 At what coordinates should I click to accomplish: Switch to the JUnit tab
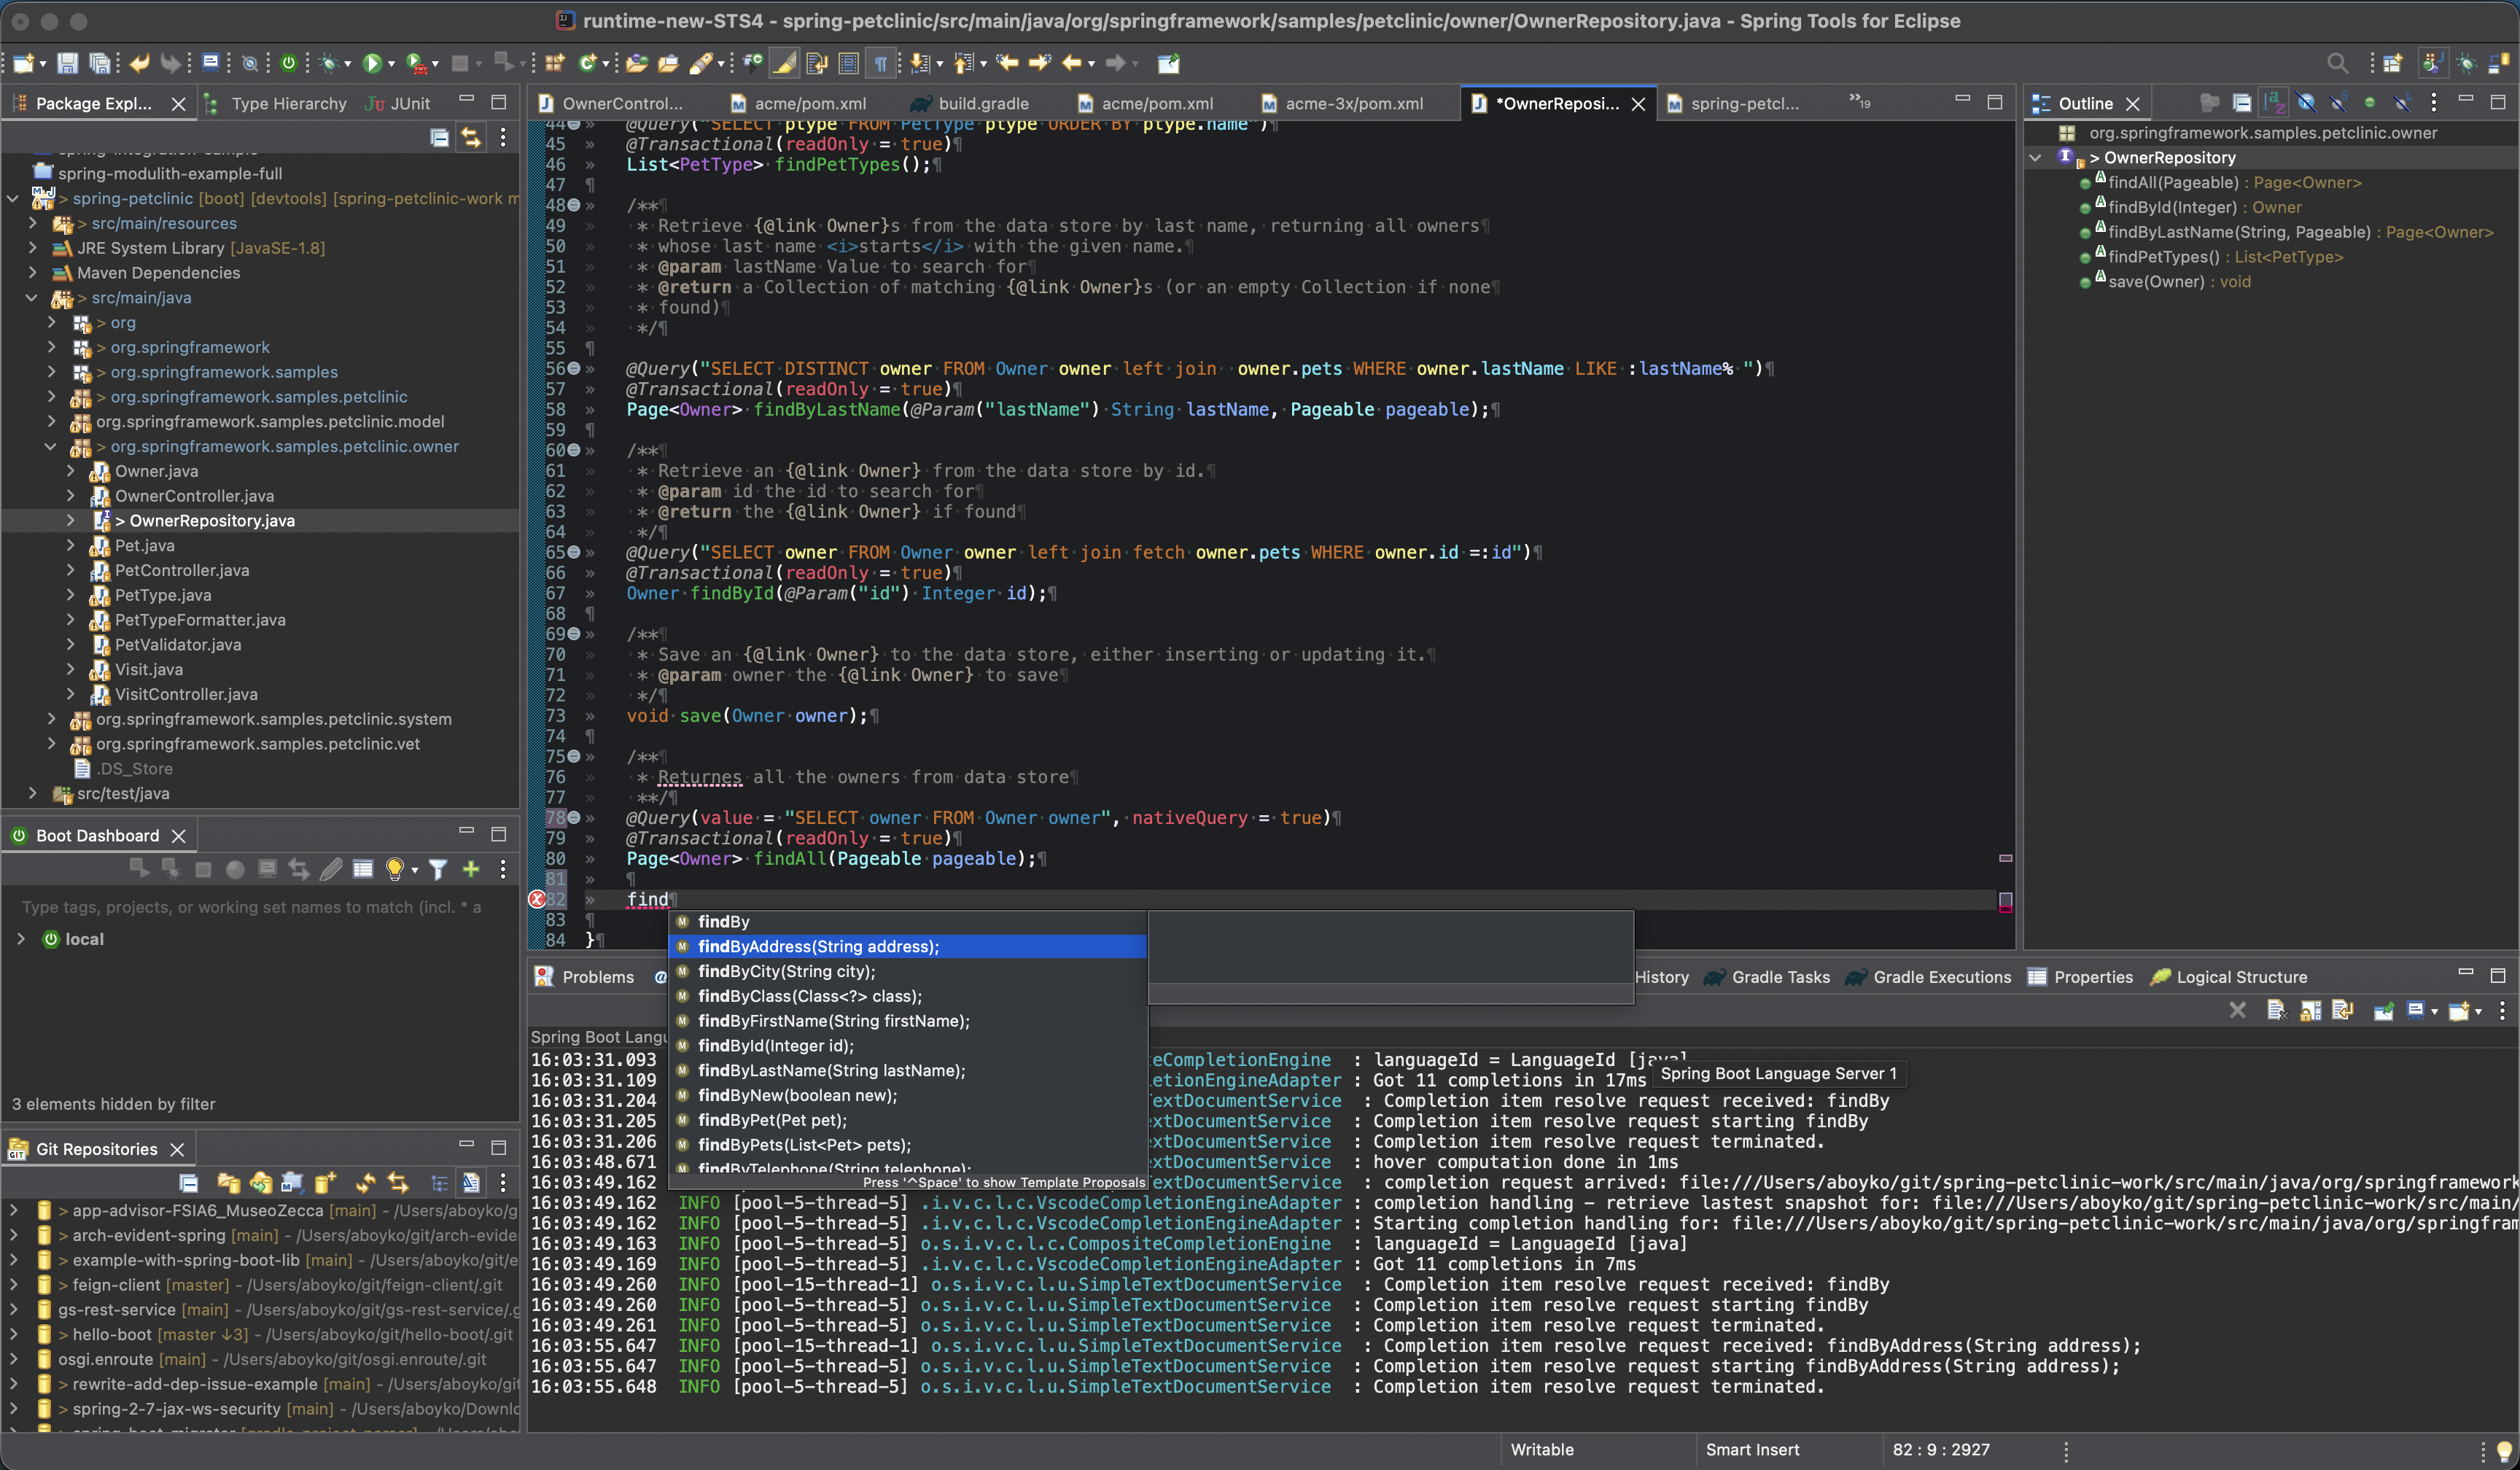(x=397, y=103)
